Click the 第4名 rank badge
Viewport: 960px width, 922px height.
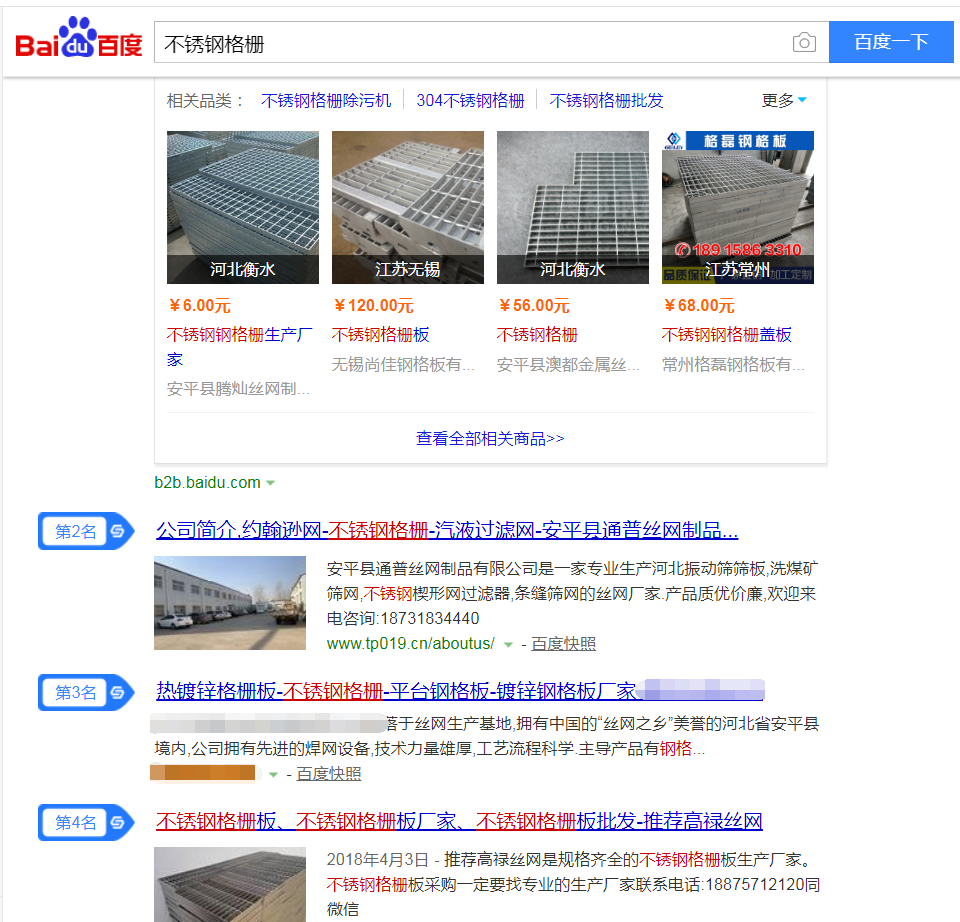(x=85, y=822)
